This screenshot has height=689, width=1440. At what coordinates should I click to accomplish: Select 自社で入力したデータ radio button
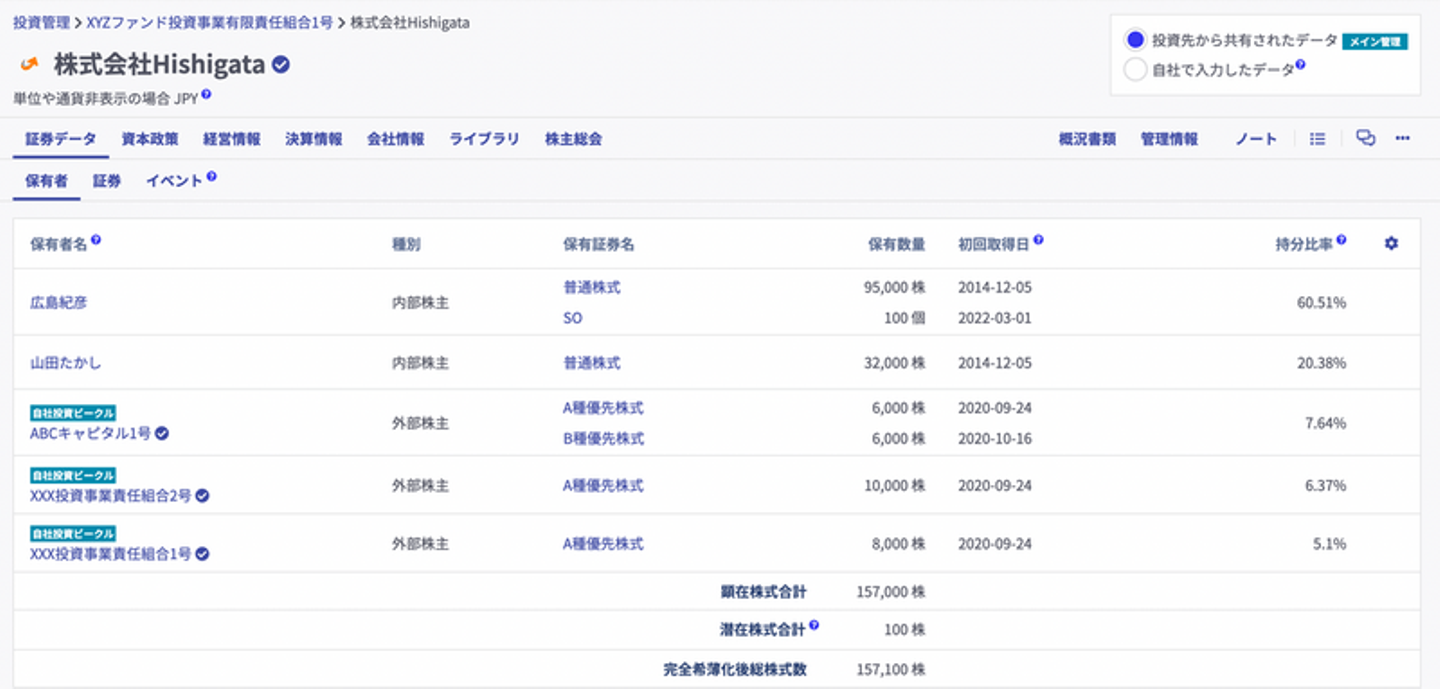pos(1134,70)
